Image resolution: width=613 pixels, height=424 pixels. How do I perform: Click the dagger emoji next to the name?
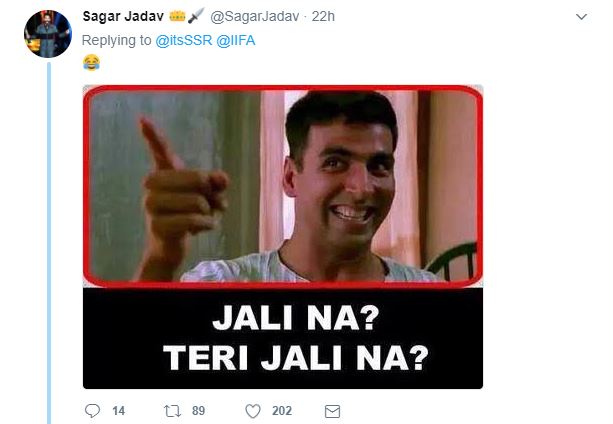click(196, 16)
